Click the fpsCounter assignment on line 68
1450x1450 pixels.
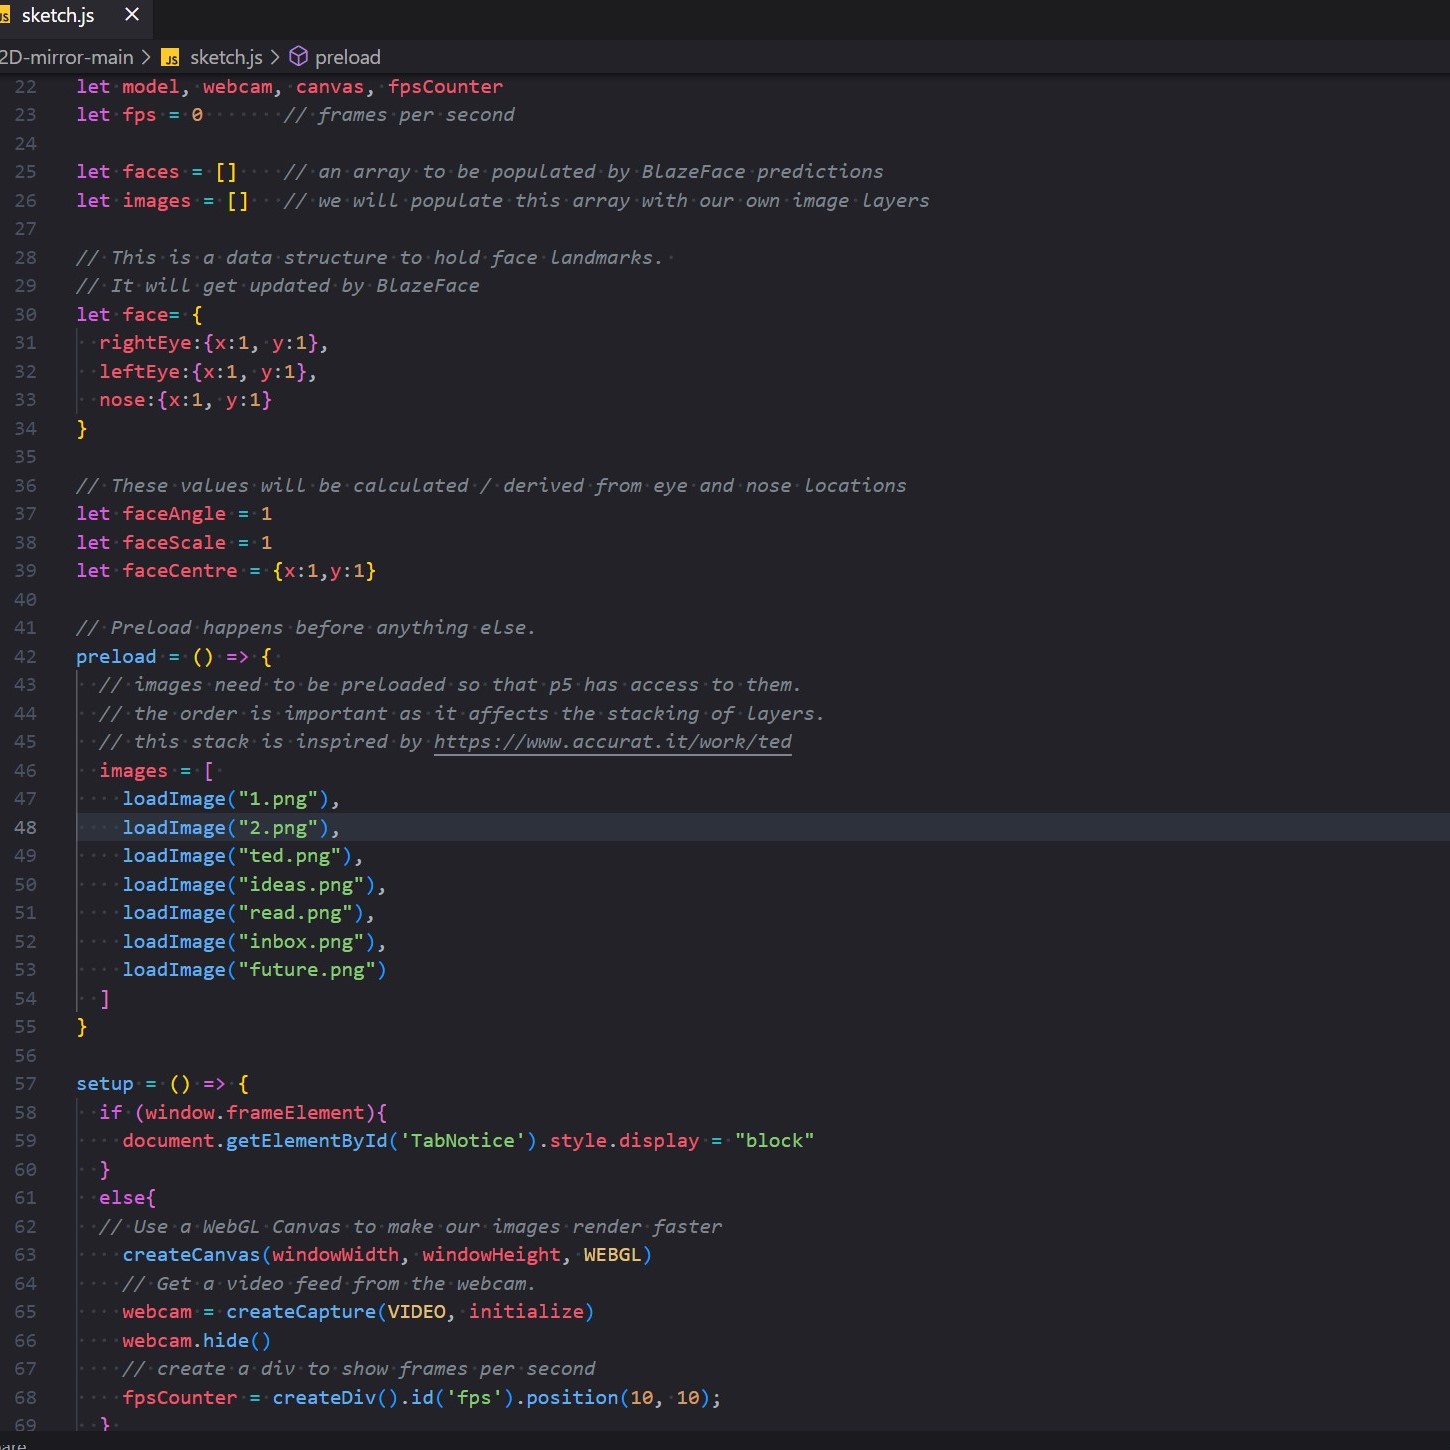180,1398
